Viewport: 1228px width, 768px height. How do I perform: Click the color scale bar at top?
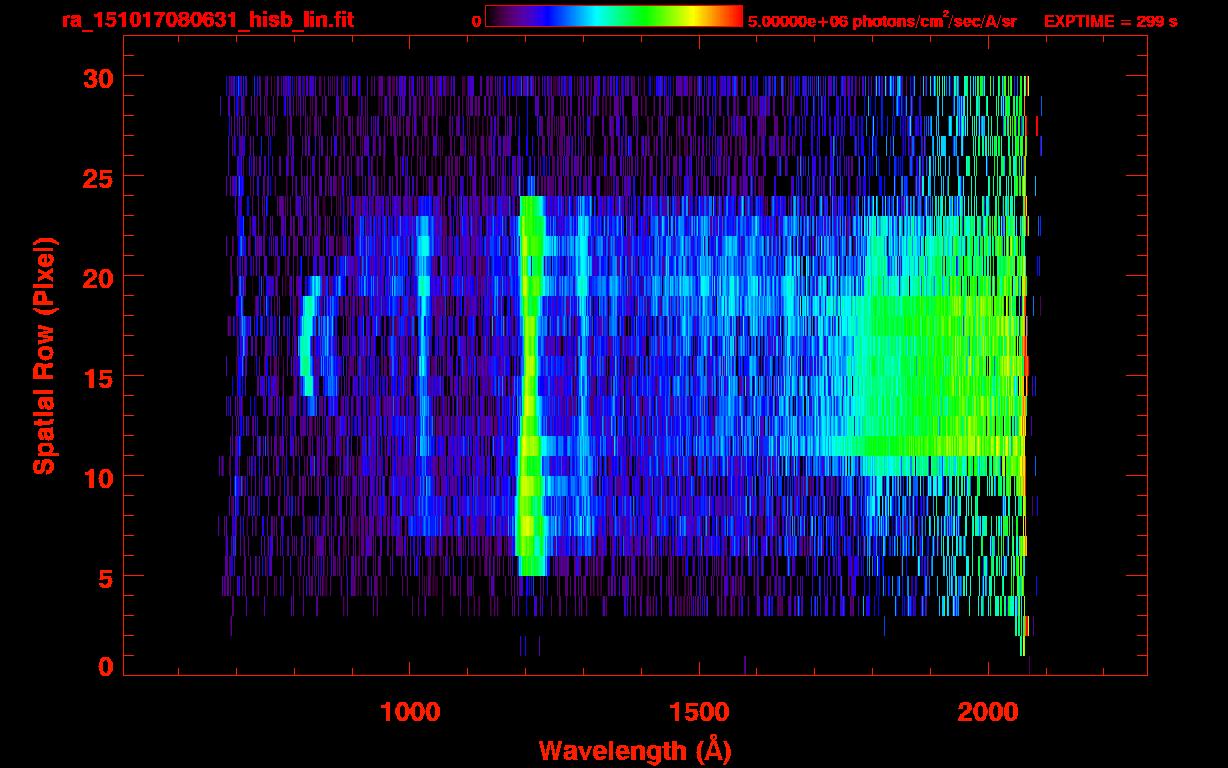614,17
